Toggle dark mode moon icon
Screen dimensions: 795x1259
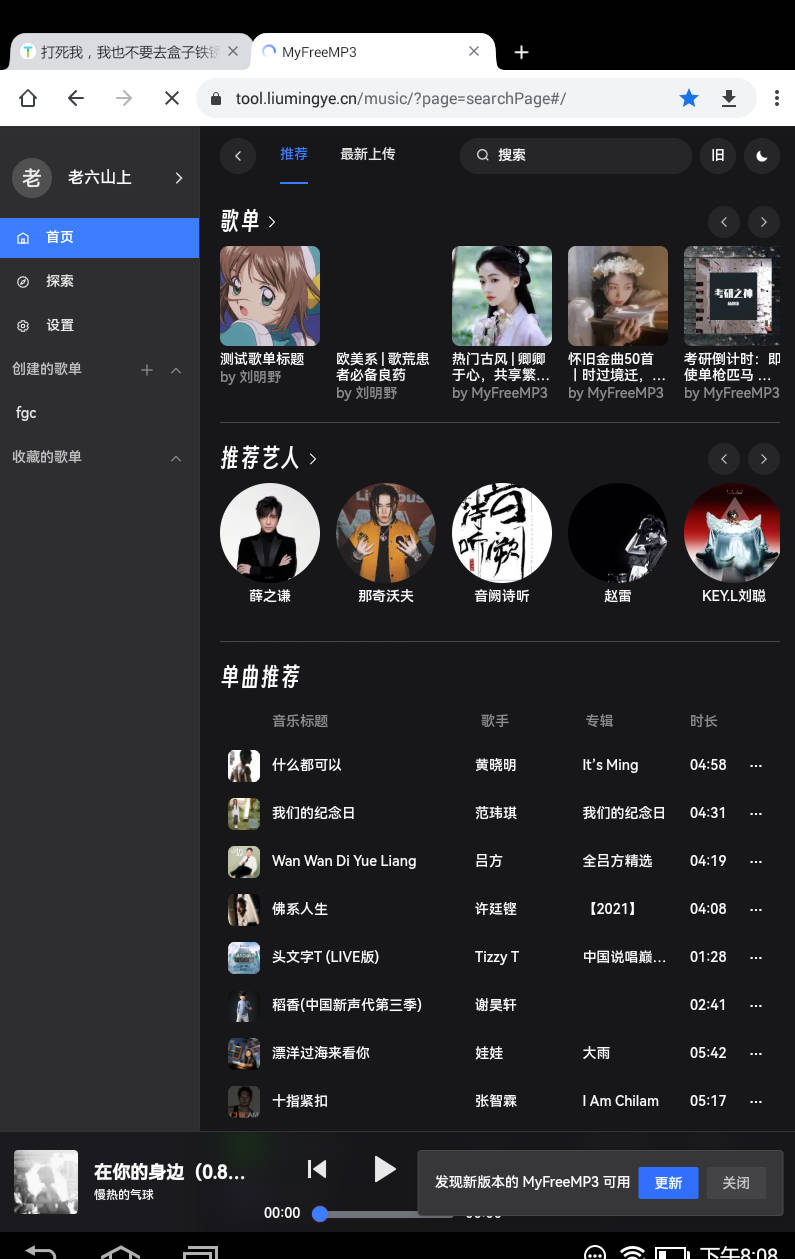(x=762, y=155)
